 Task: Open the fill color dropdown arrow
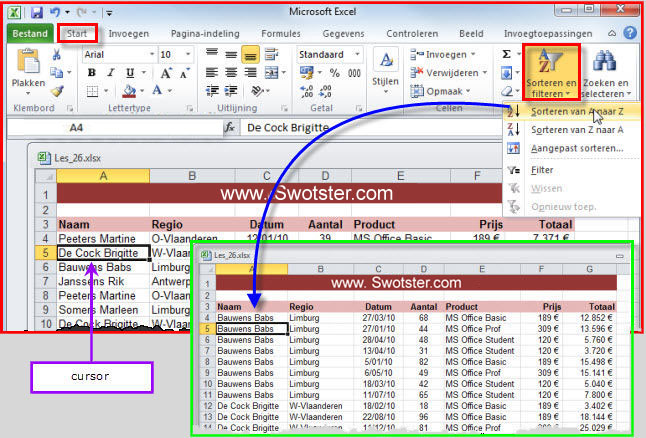point(142,91)
